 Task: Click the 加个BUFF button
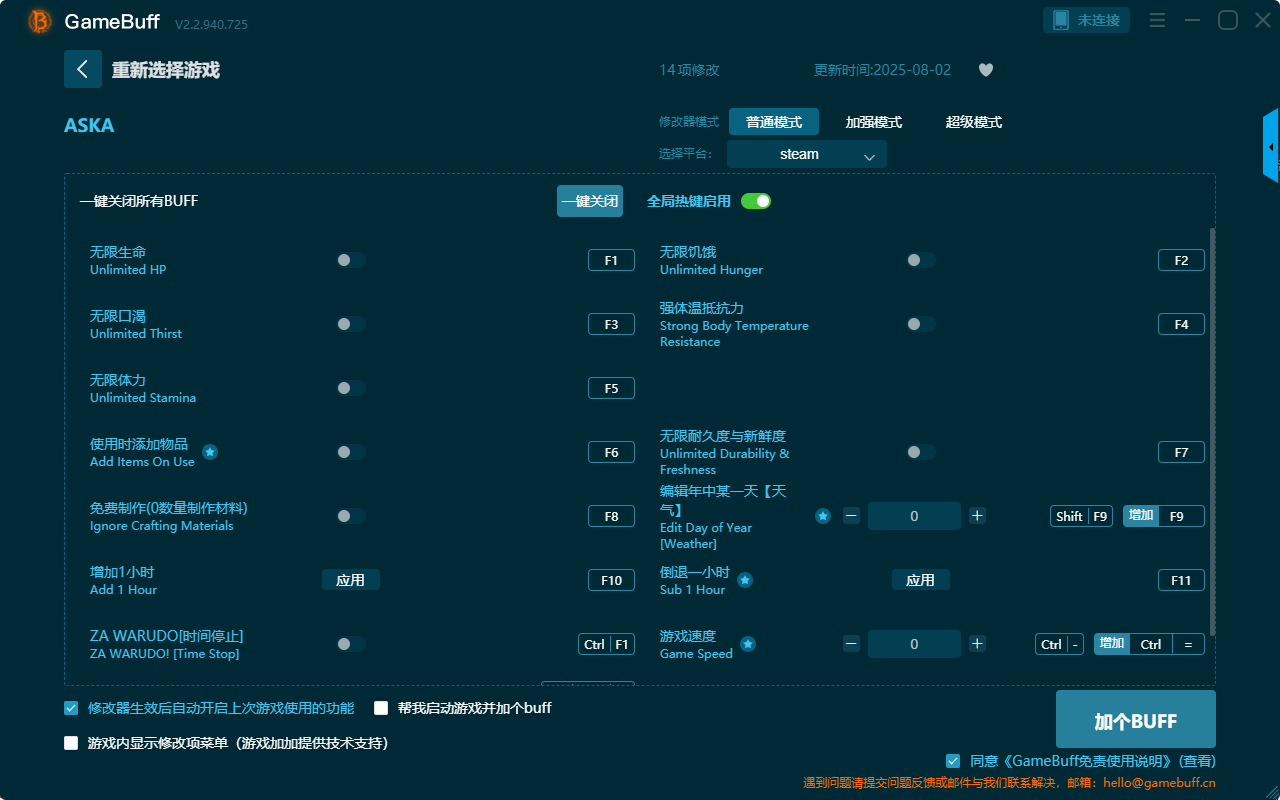[x=1136, y=719]
